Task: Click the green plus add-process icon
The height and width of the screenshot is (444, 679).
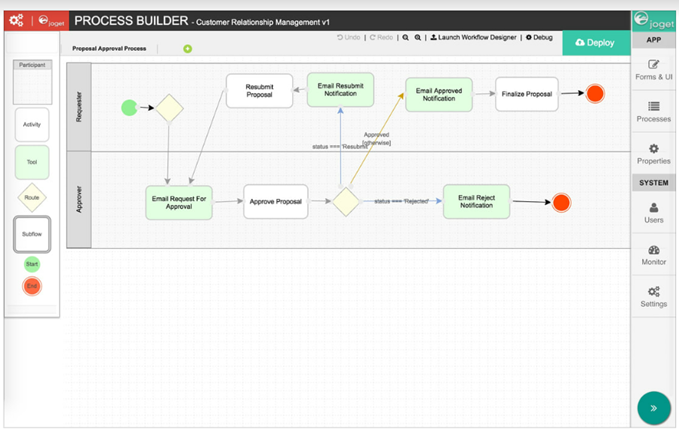Action: [x=188, y=49]
